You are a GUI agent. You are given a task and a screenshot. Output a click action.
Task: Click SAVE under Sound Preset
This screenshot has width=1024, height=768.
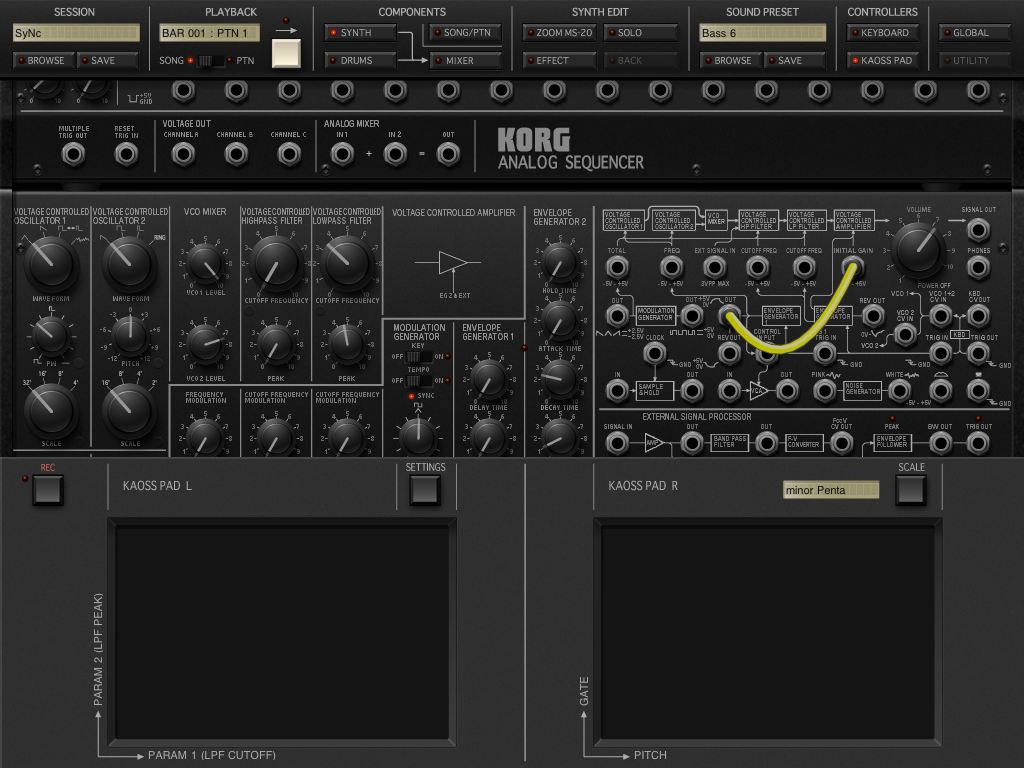pyautogui.click(x=795, y=60)
